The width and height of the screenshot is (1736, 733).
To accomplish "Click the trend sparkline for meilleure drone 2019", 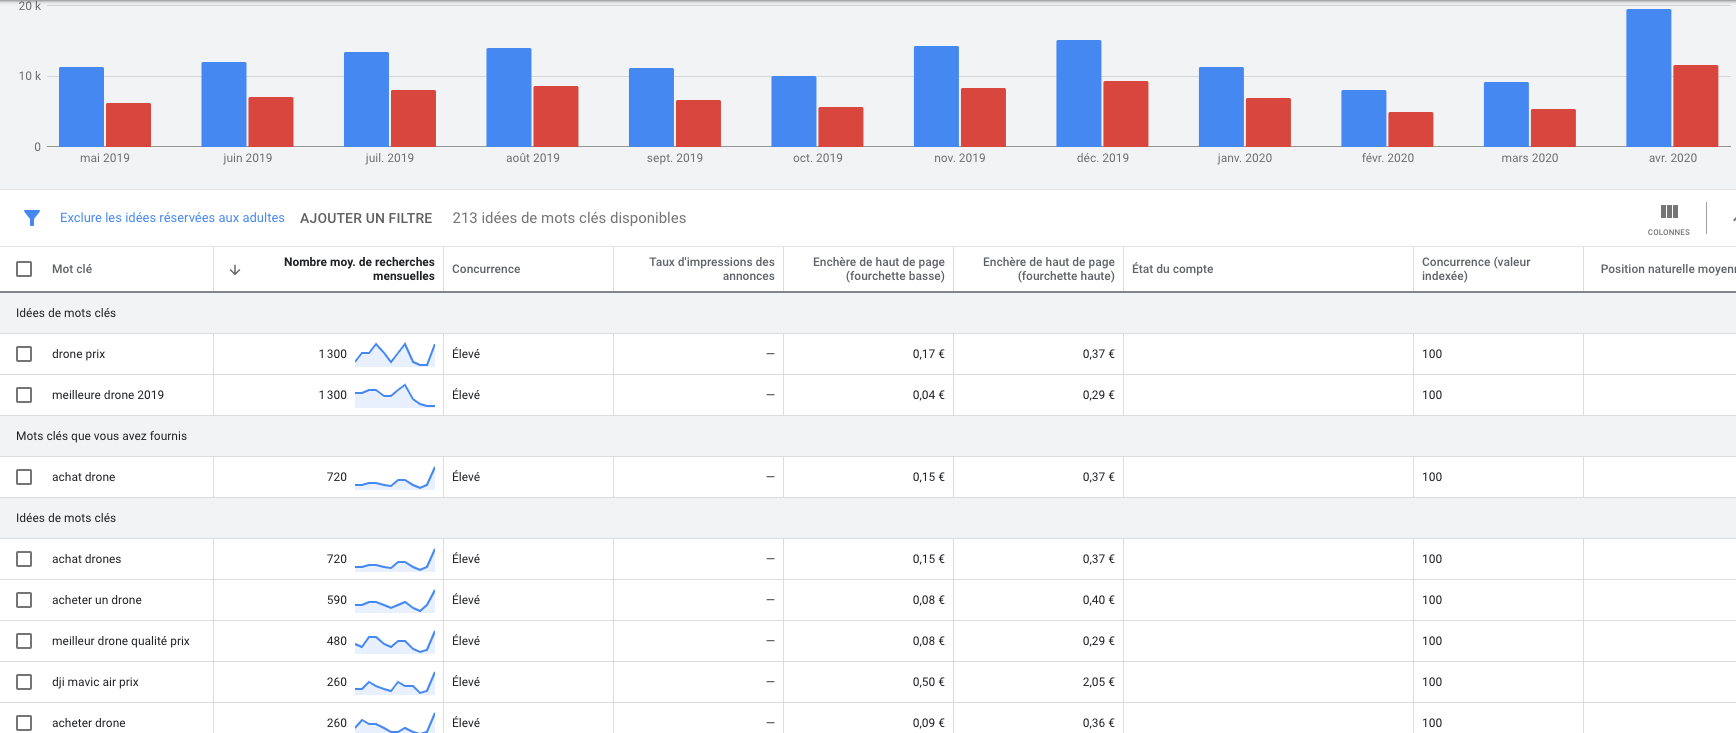I will [395, 395].
